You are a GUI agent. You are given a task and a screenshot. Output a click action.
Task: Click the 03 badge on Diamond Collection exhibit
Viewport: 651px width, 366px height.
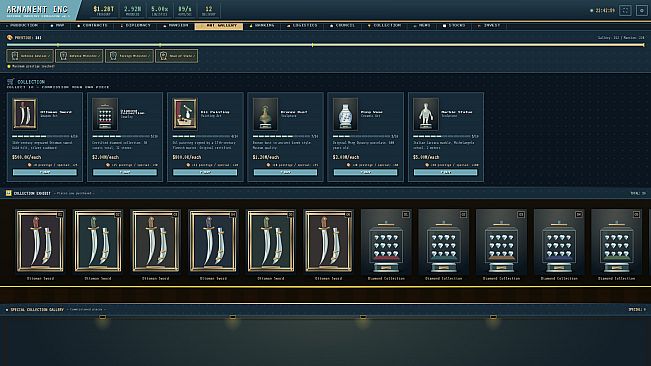(521, 215)
